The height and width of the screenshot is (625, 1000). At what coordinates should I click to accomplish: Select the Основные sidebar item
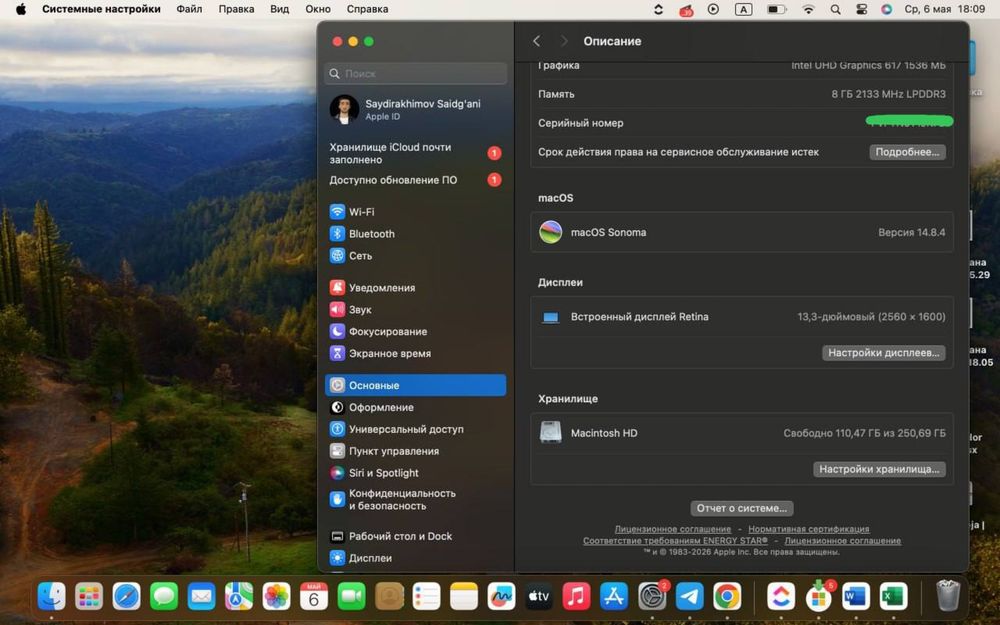(x=415, y=385)
